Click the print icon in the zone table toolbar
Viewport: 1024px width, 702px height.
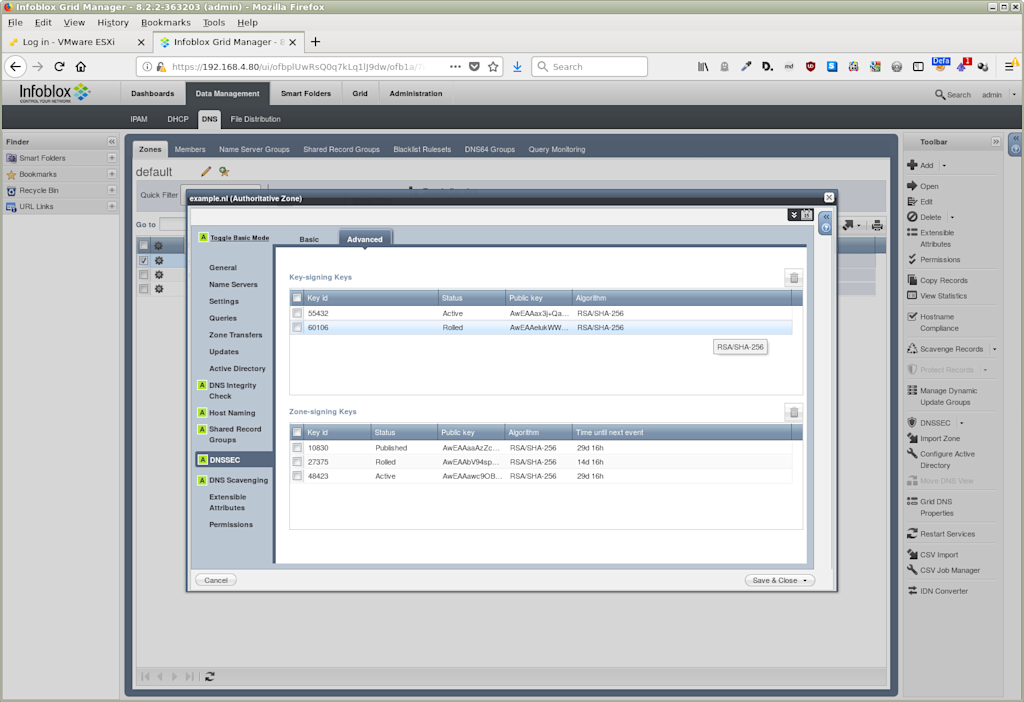(877, 225)
